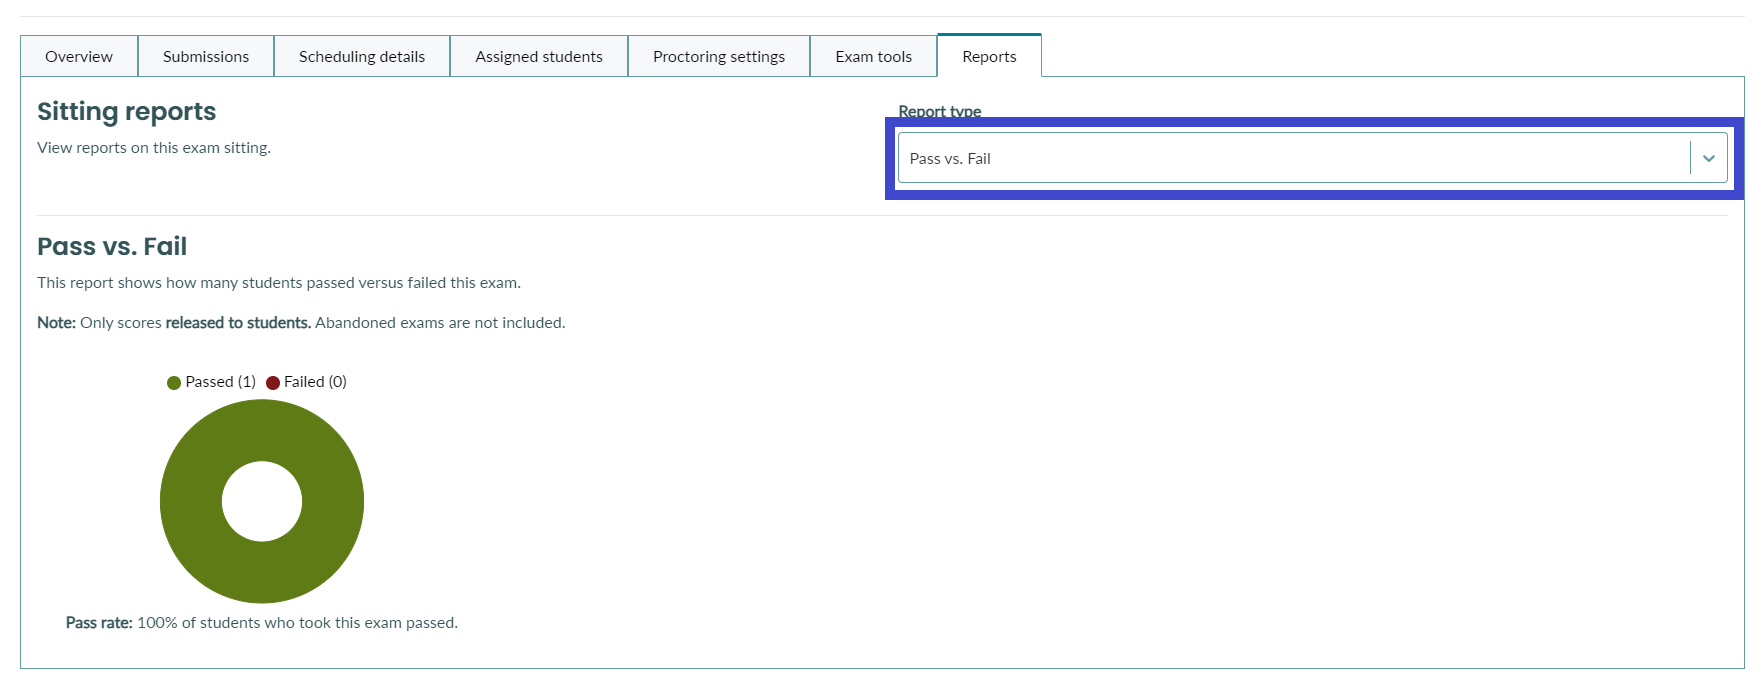Open the Assigned students tab

coord(539,56)
